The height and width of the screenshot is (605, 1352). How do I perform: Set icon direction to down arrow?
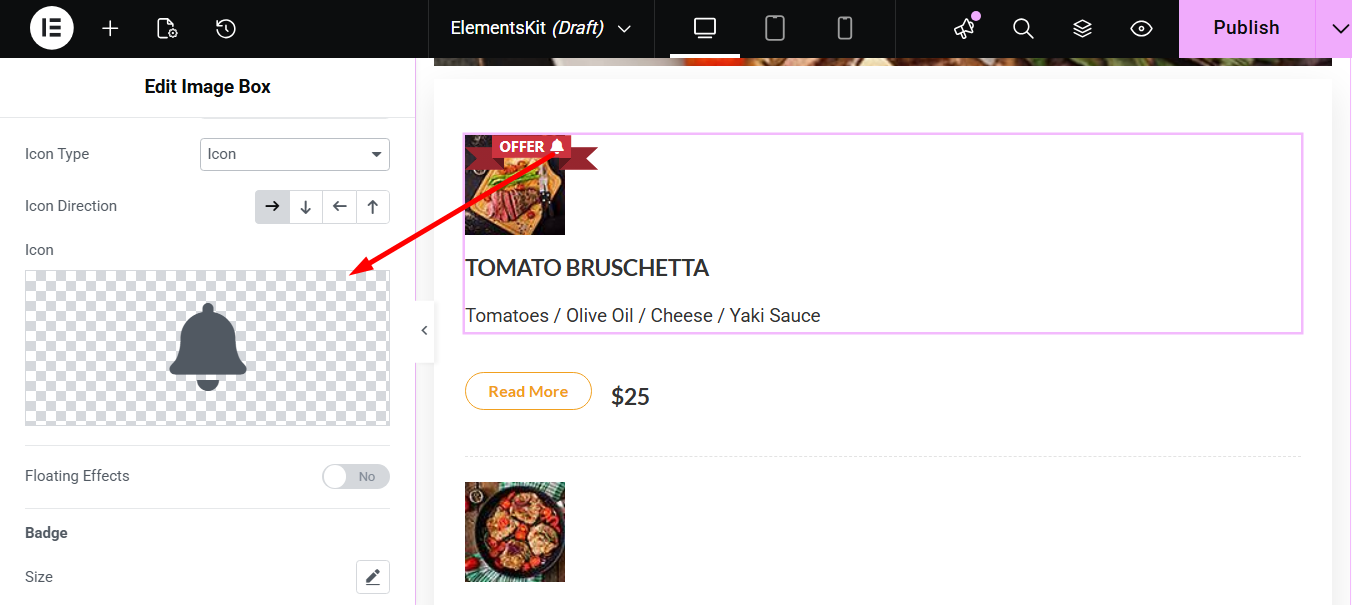coord(306,207)
